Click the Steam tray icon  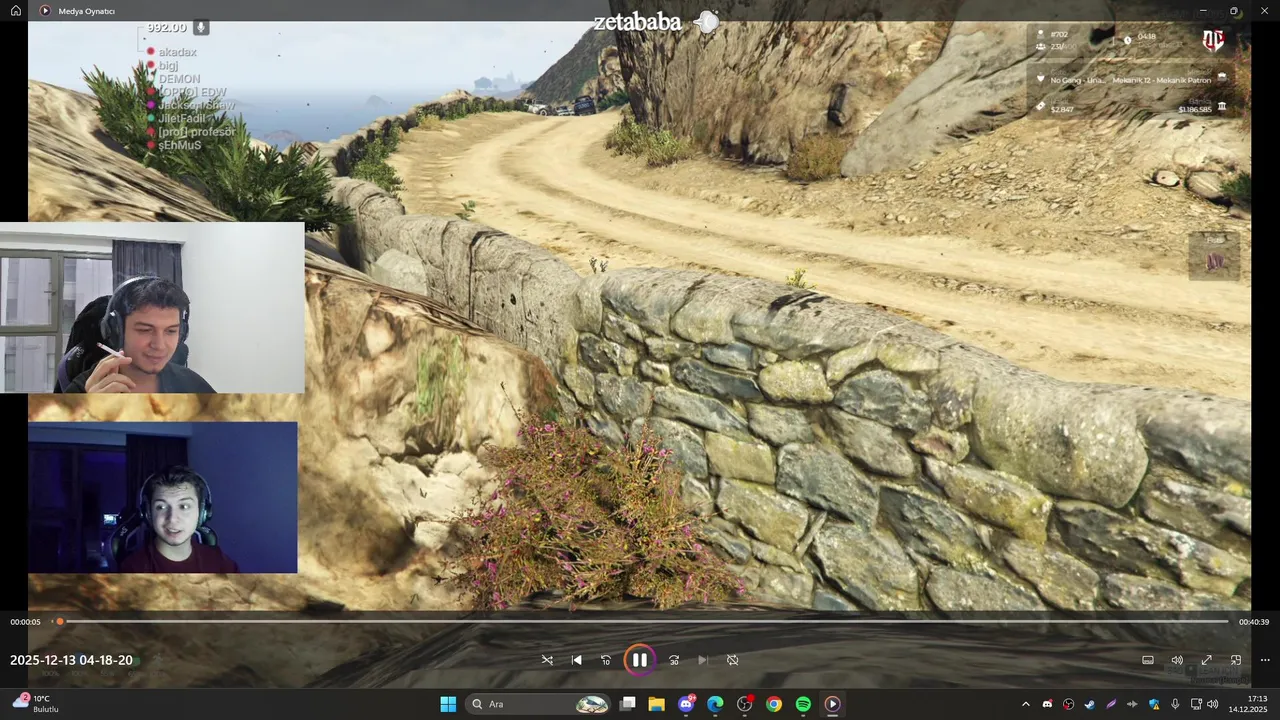[x=1090, y=704]
